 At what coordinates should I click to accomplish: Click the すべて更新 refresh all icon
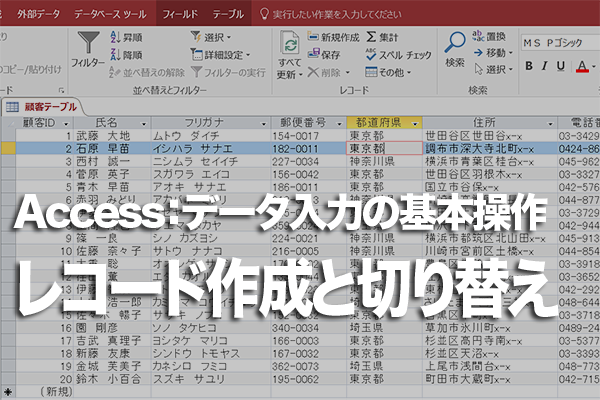(290, 43)
